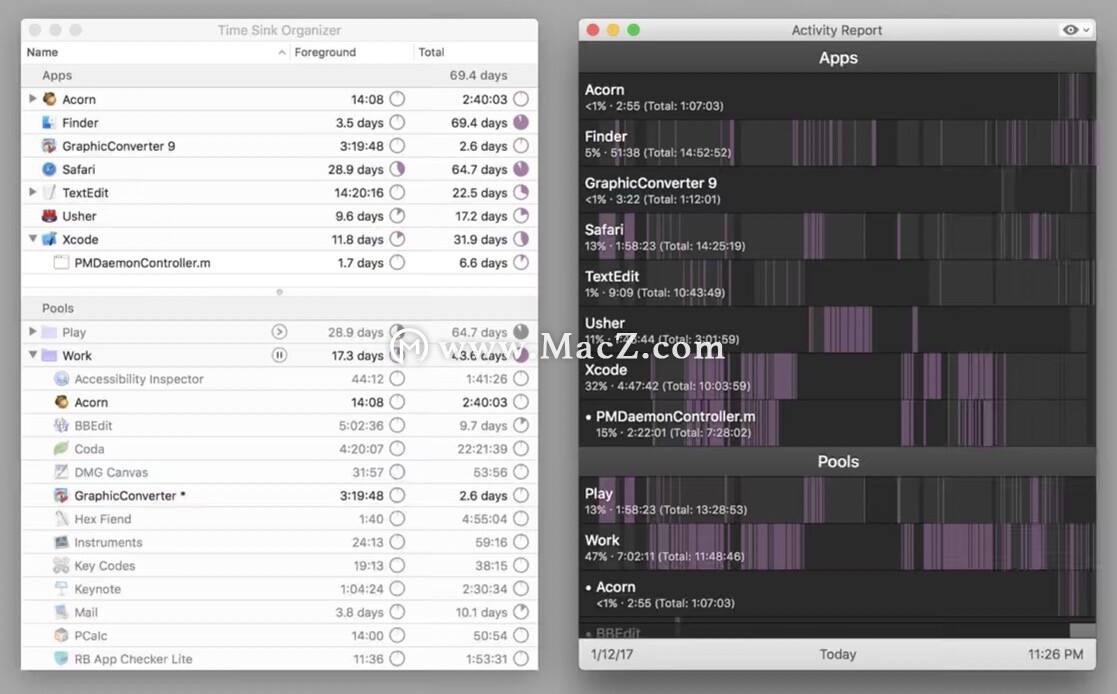Click the 1/12/17 start date in Activity Report

pos(612,654)
